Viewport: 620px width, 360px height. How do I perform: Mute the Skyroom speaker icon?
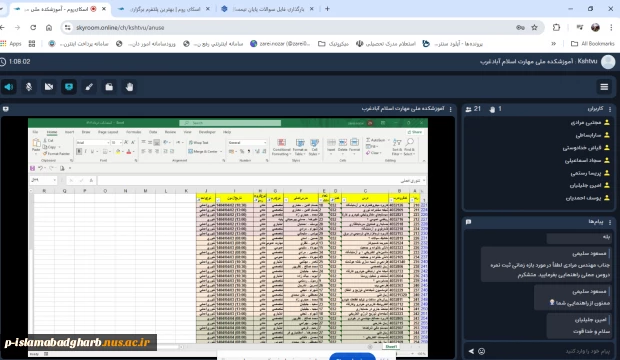(x=9, y=87)
